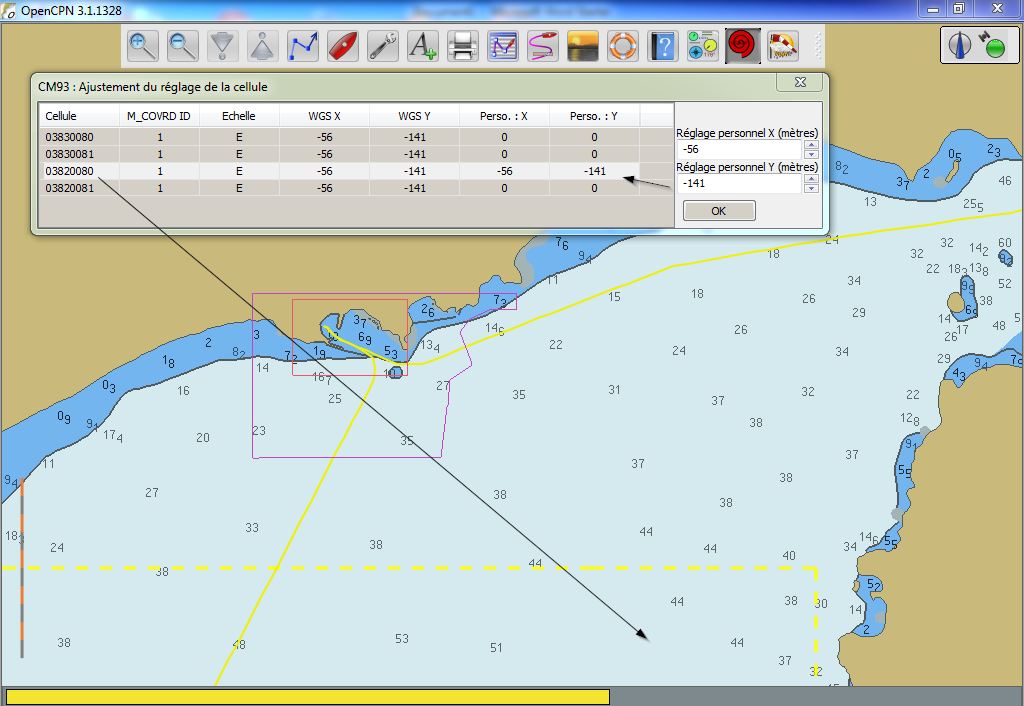Close the CM93 cell adjustment dialog
Viewport: 1024px width, 706px height.
[800, 82]
